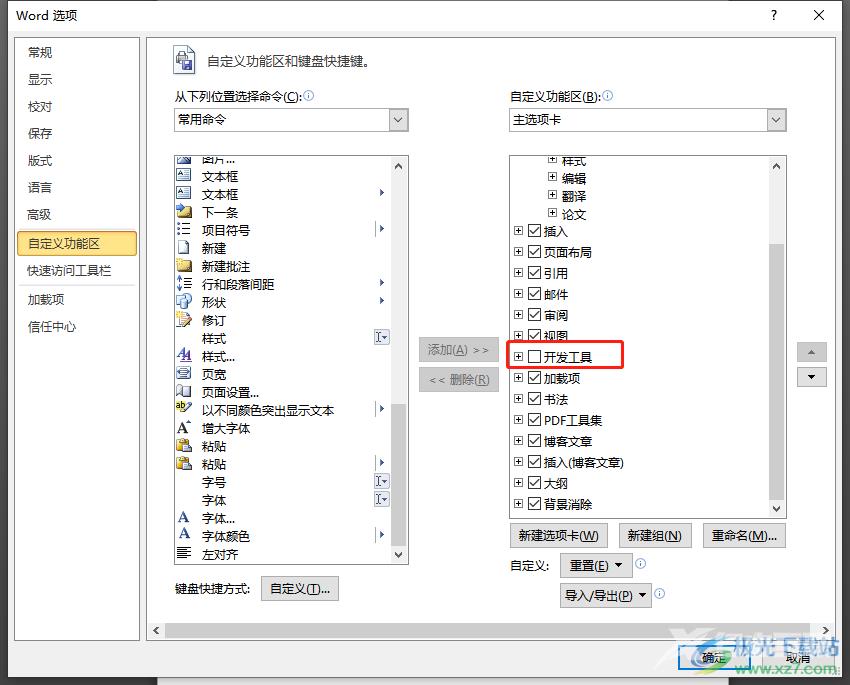Click the 添加(A) >> button
The image size is (850, 685).
tap(459, 350)
